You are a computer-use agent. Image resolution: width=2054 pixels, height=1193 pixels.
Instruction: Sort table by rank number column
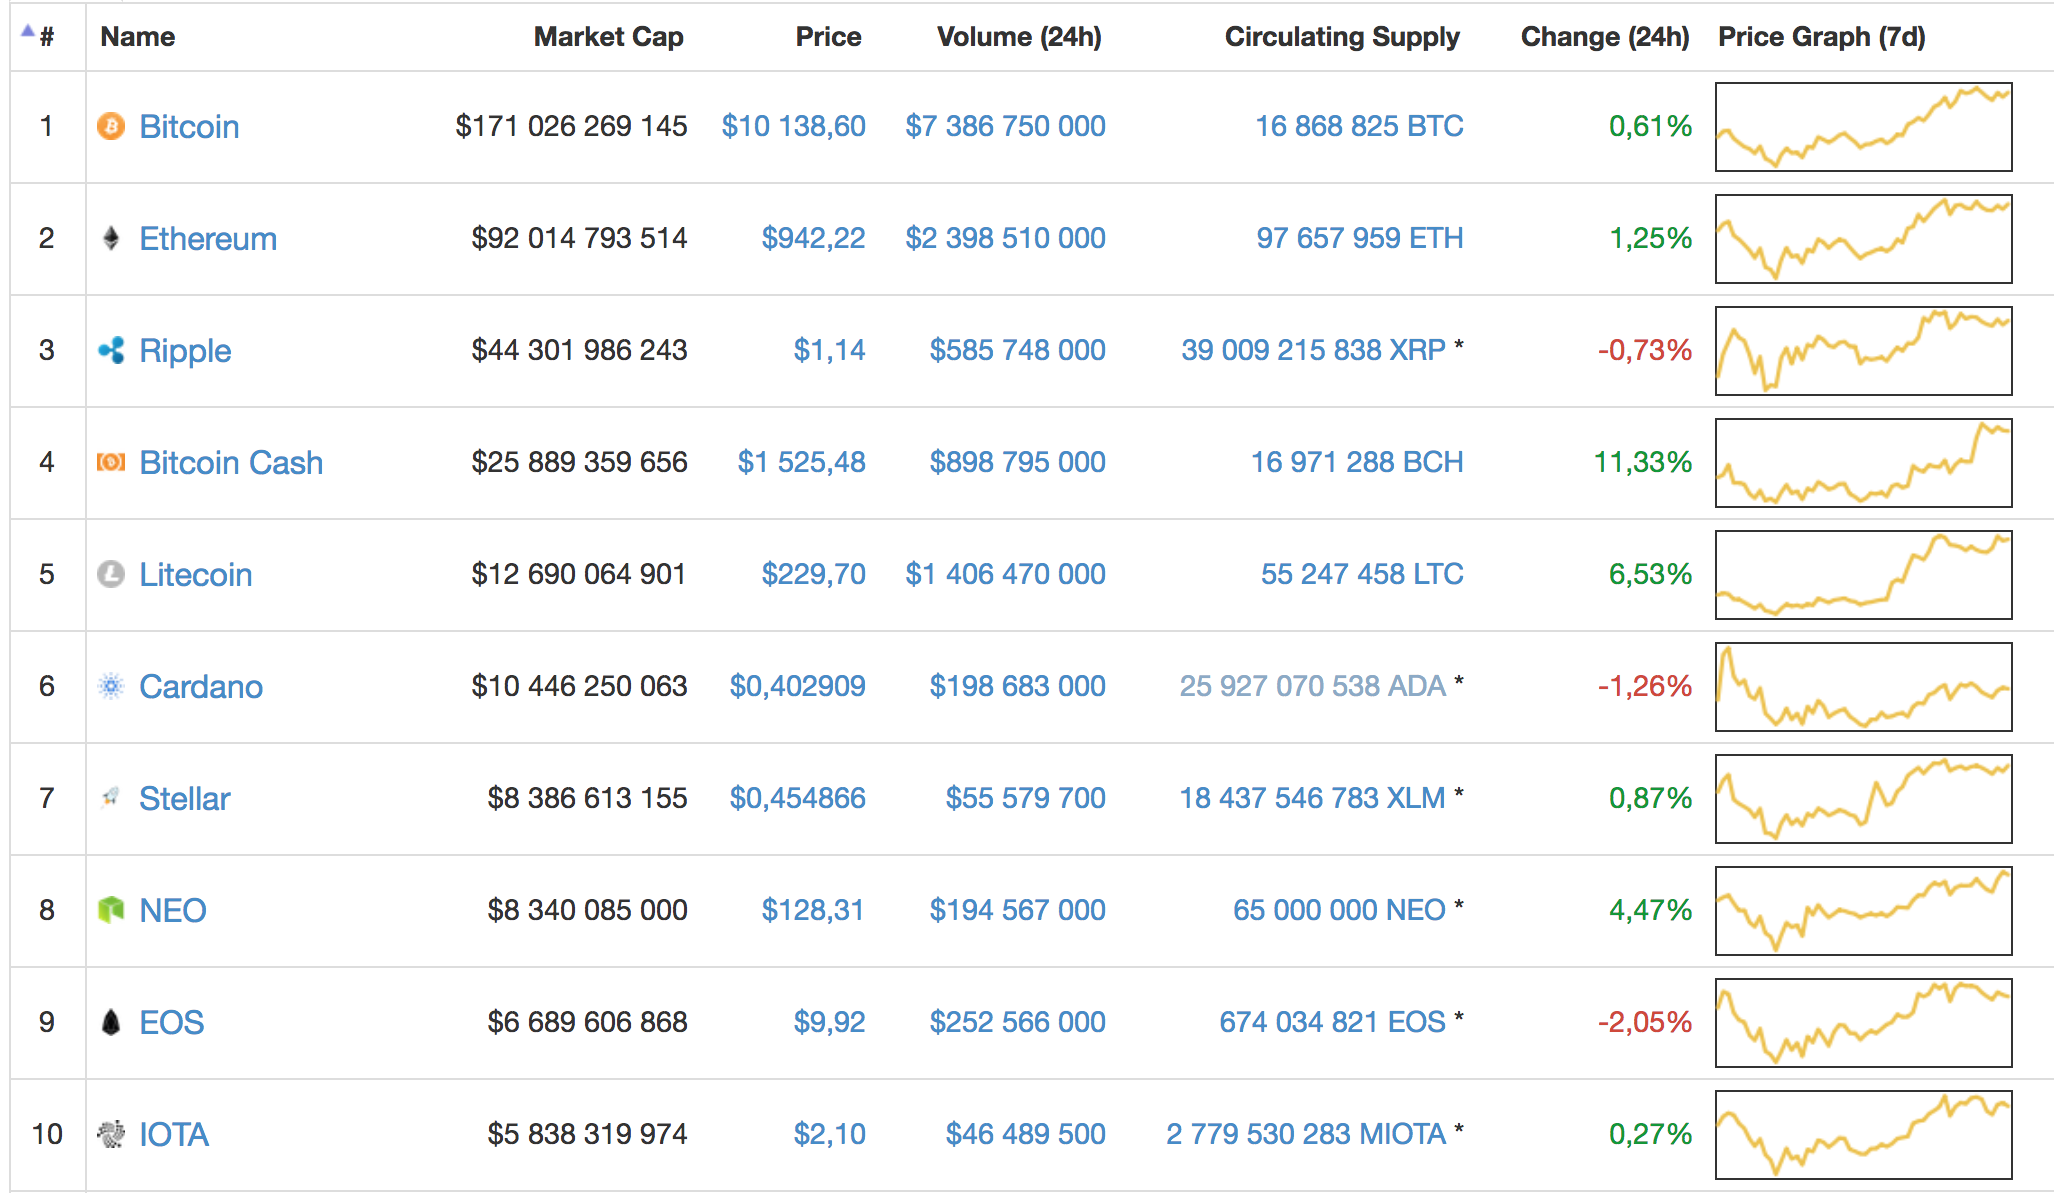coord(45,37)
